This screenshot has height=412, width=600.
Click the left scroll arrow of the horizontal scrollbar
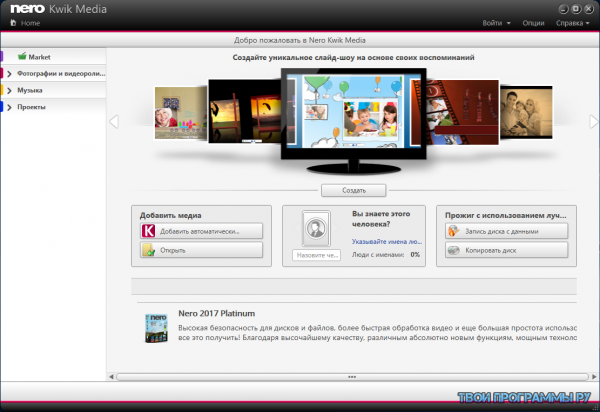coord(111,377)
